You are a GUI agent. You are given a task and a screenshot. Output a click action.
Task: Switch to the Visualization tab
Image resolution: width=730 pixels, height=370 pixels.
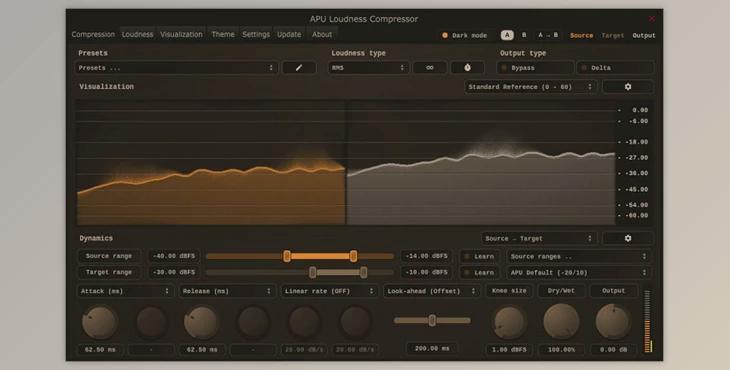click(x=181, y=34)
